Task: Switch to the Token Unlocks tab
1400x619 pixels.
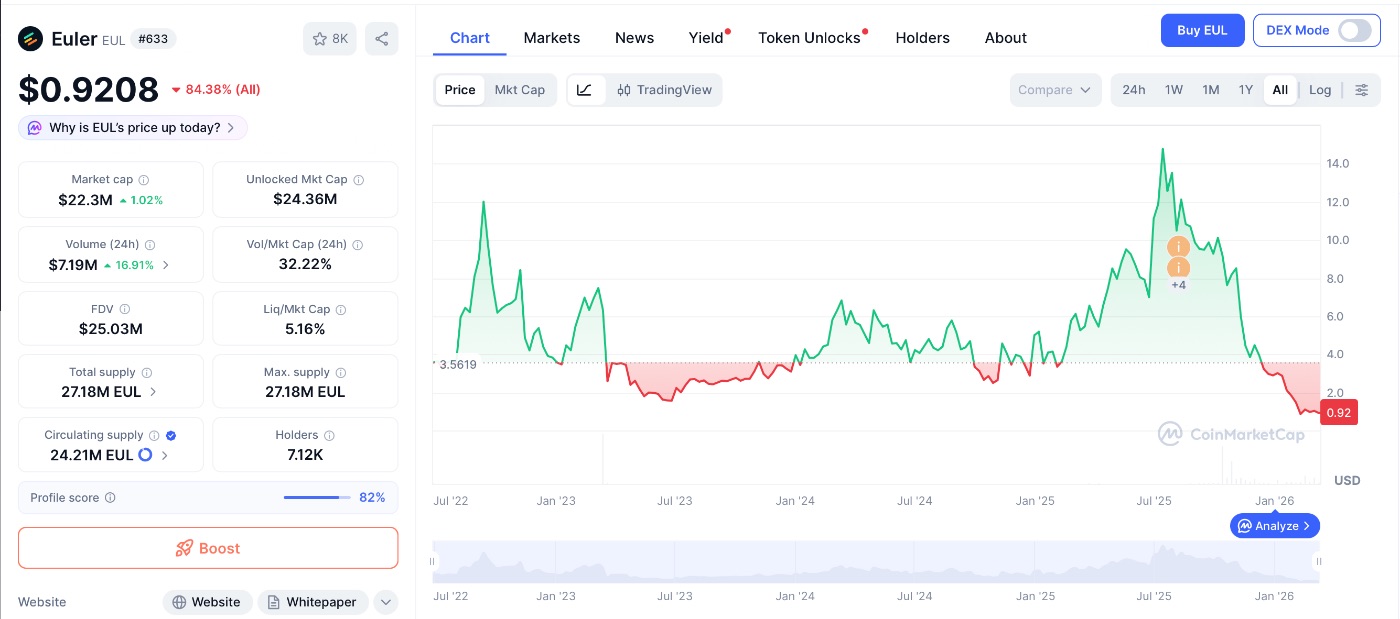Action: pyautogui.click(x=809, y=38)
